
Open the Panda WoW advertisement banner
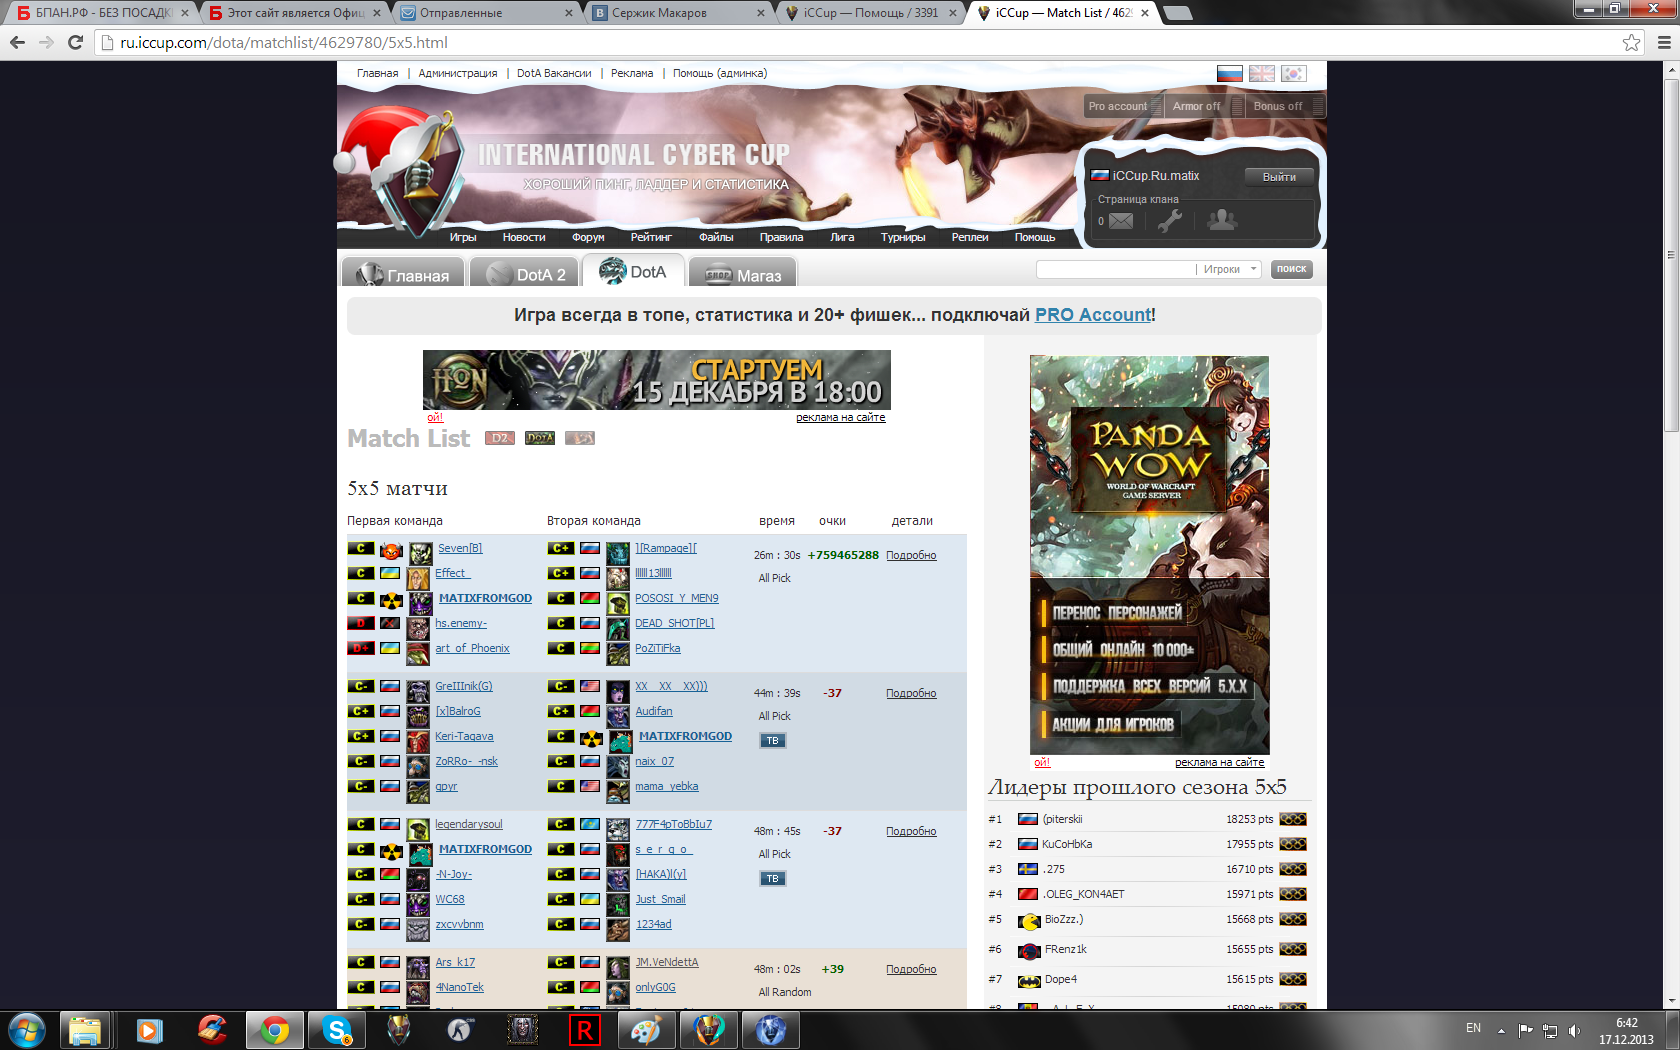click(x=1149, y=555)
